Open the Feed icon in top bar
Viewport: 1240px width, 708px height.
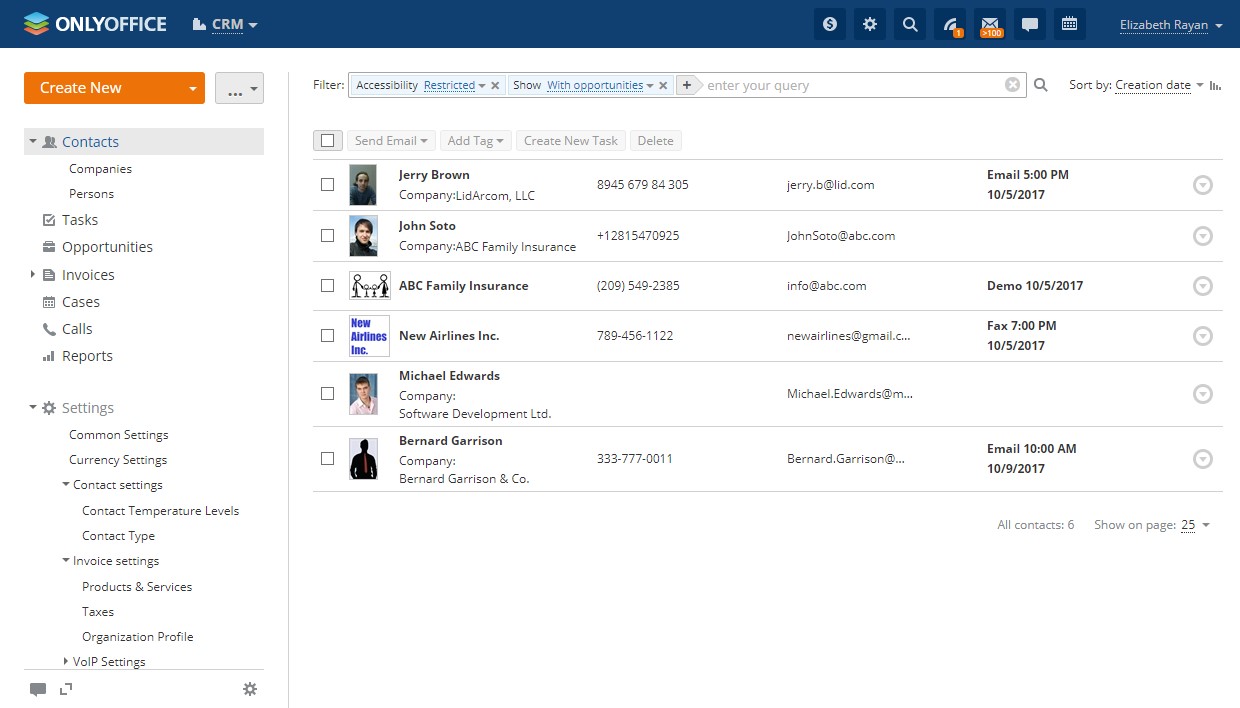(950, 25)
